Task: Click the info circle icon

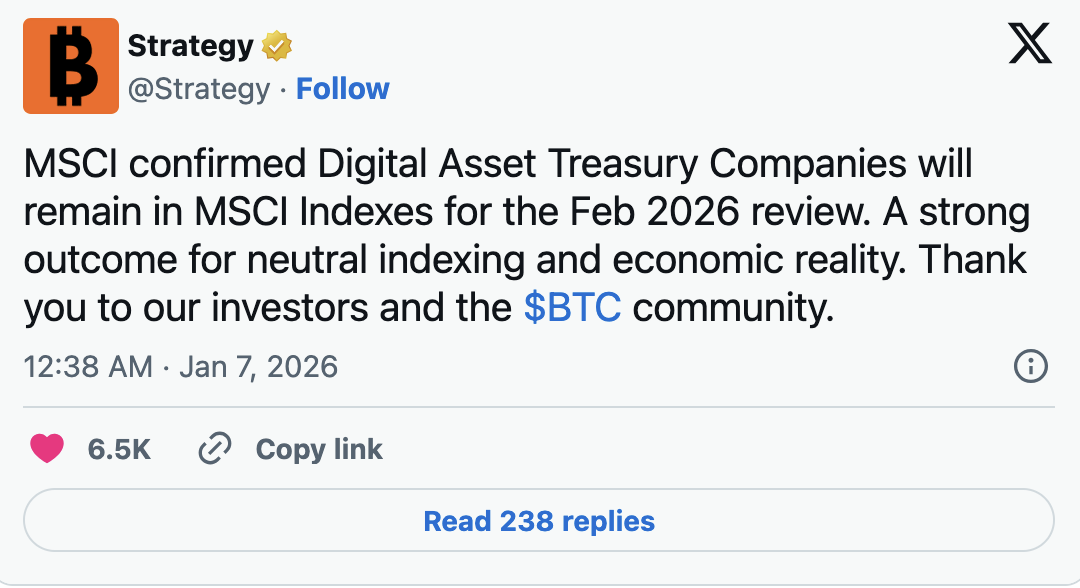Action: tap(1030, 367)
